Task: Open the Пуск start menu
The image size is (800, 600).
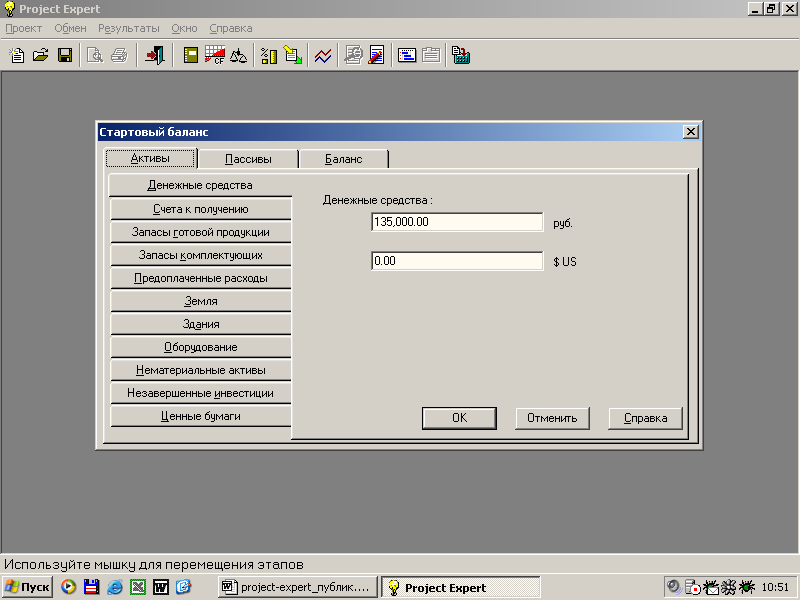Action: click(x=28, y=587)
